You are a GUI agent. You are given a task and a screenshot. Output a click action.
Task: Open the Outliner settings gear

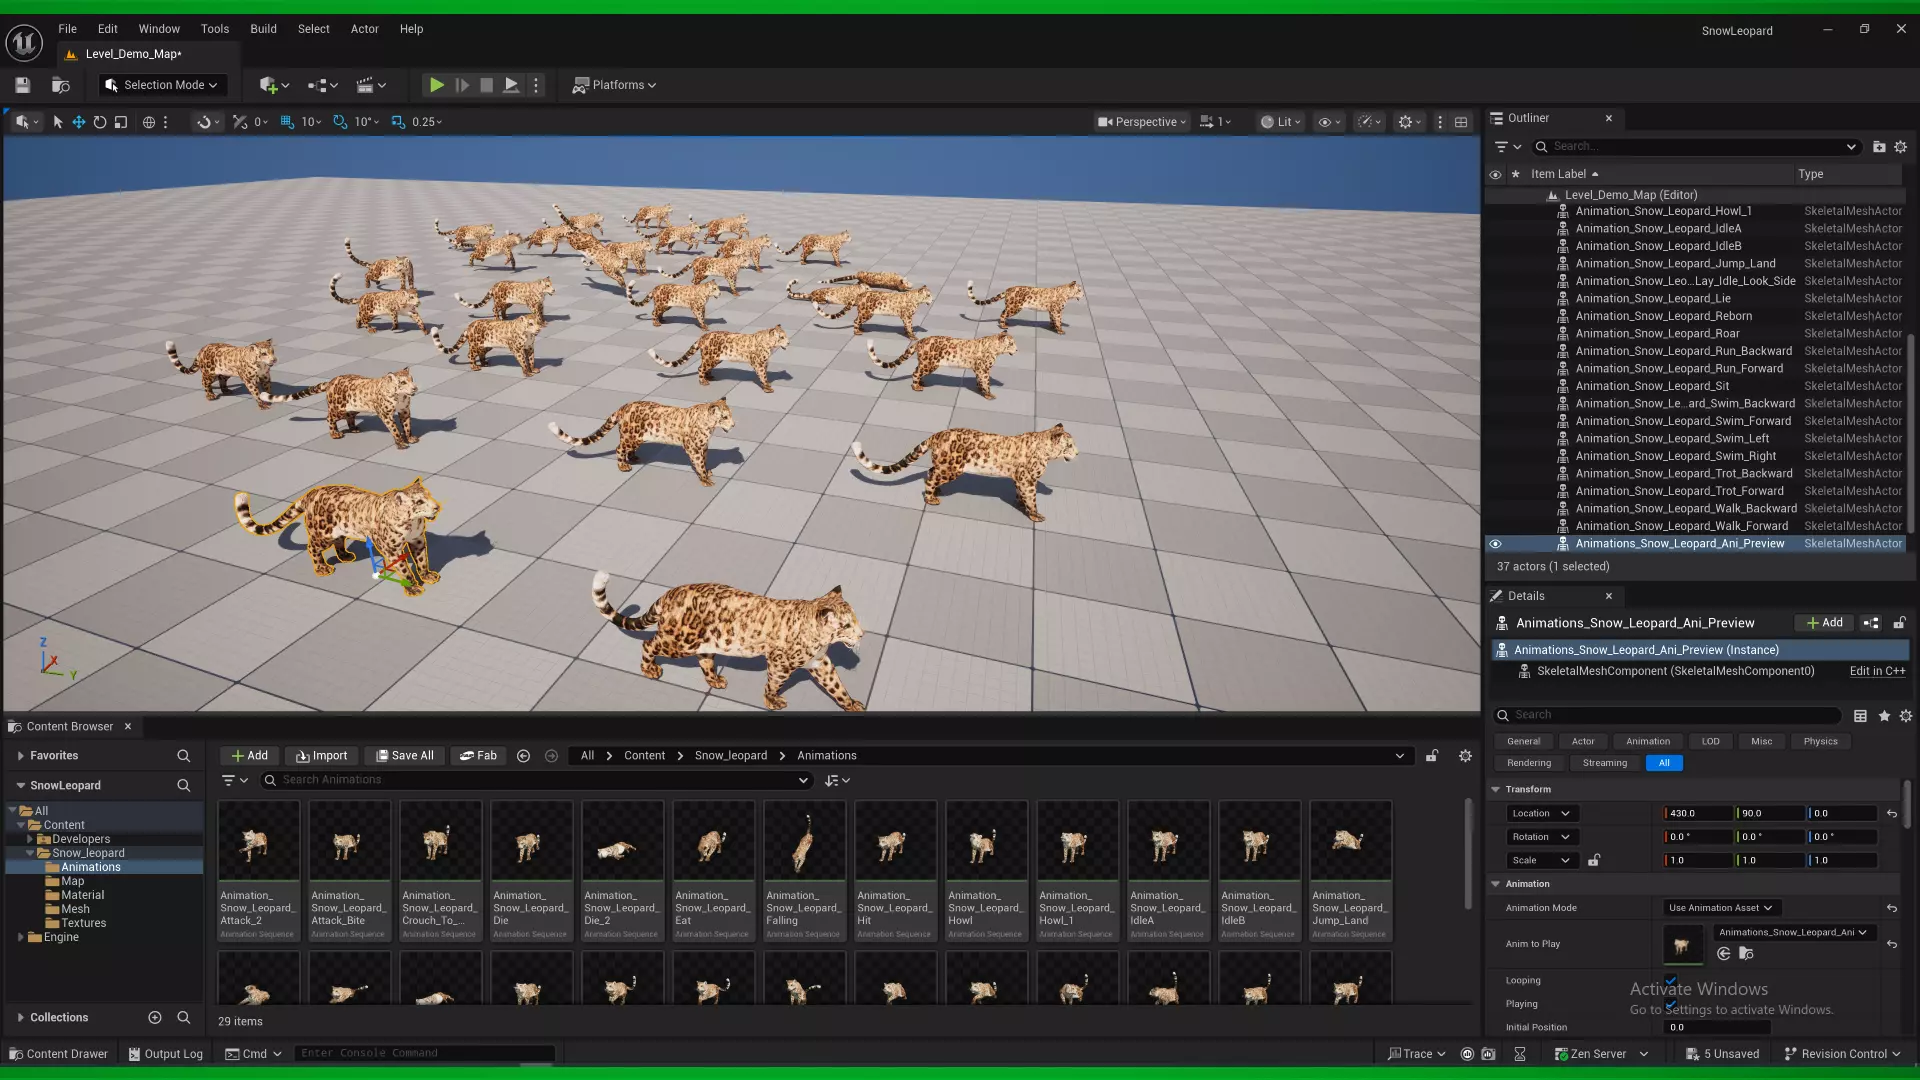pyautogui.click(x=1901, y=147)
